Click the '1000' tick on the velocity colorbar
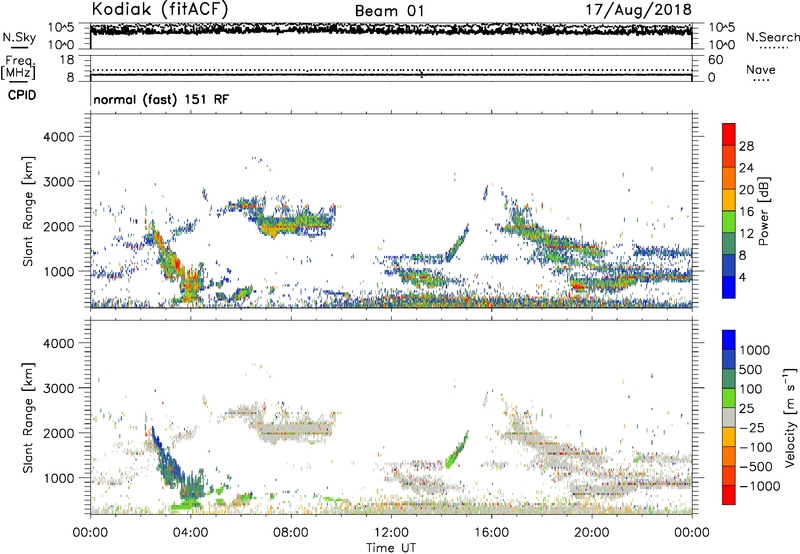 pos(755,350)
